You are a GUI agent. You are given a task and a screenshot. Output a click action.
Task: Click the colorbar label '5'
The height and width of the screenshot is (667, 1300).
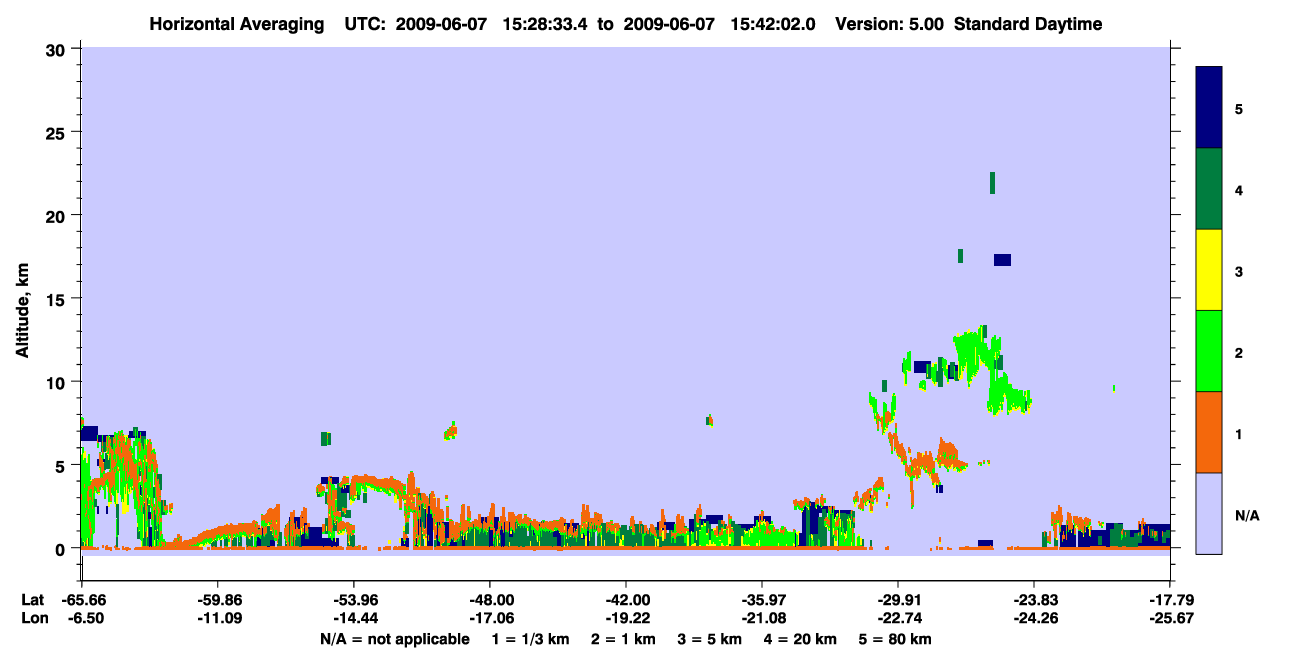(x=1239, y=108)
